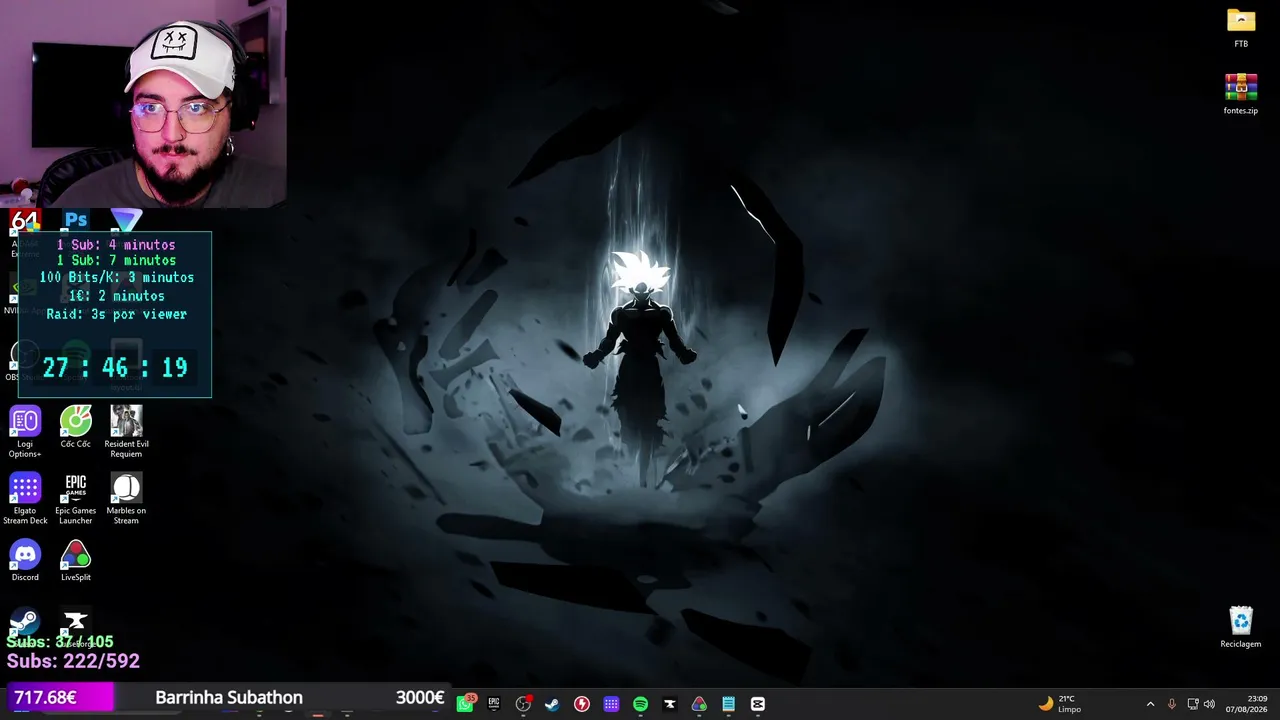1280x720 pixels.
Task: Open network settings from the system tray
Action: [1192, 704]
